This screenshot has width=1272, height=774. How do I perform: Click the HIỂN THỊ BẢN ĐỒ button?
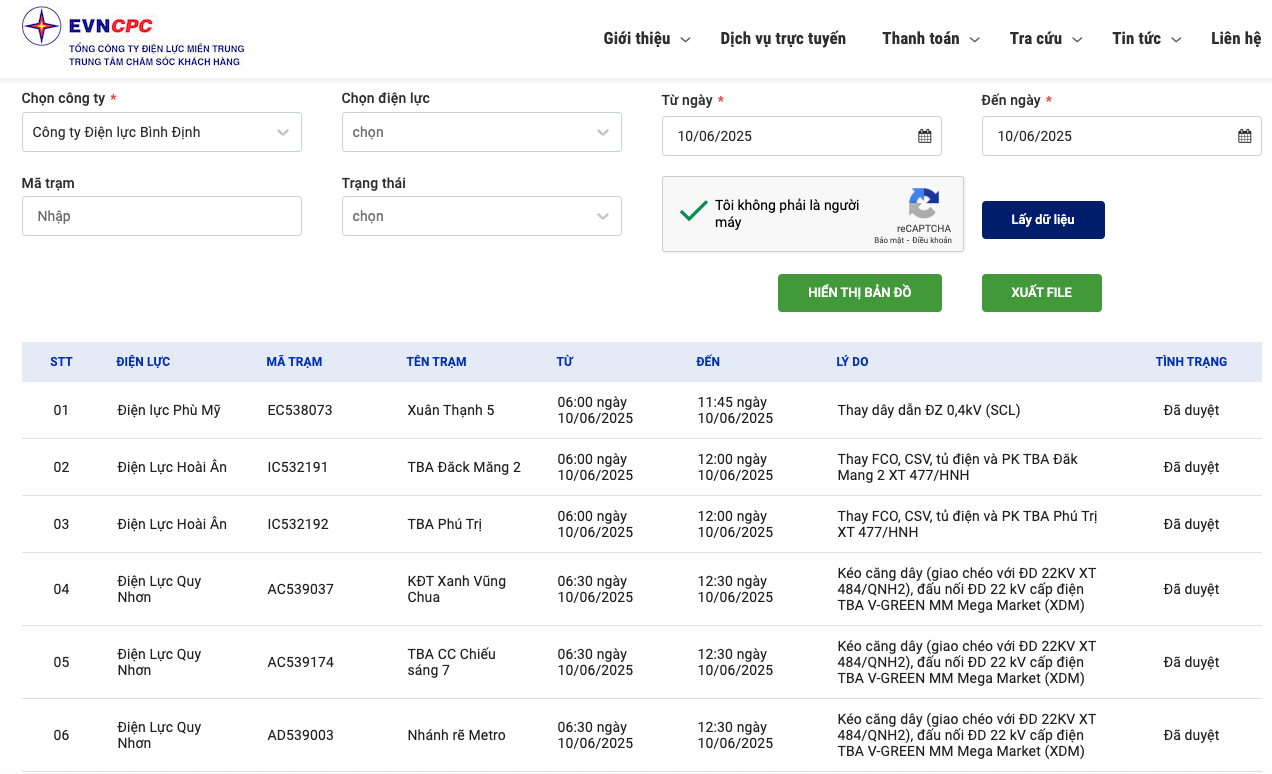coord(859,293)
